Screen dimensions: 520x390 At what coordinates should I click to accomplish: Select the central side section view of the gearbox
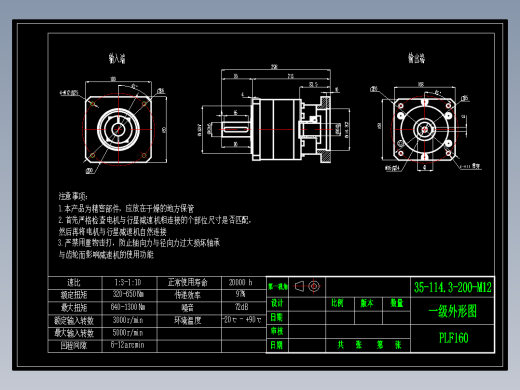(x=276, y=129)
